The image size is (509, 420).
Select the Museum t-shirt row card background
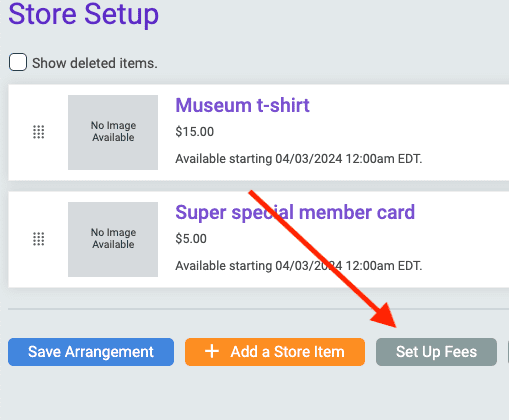(259, 132)
